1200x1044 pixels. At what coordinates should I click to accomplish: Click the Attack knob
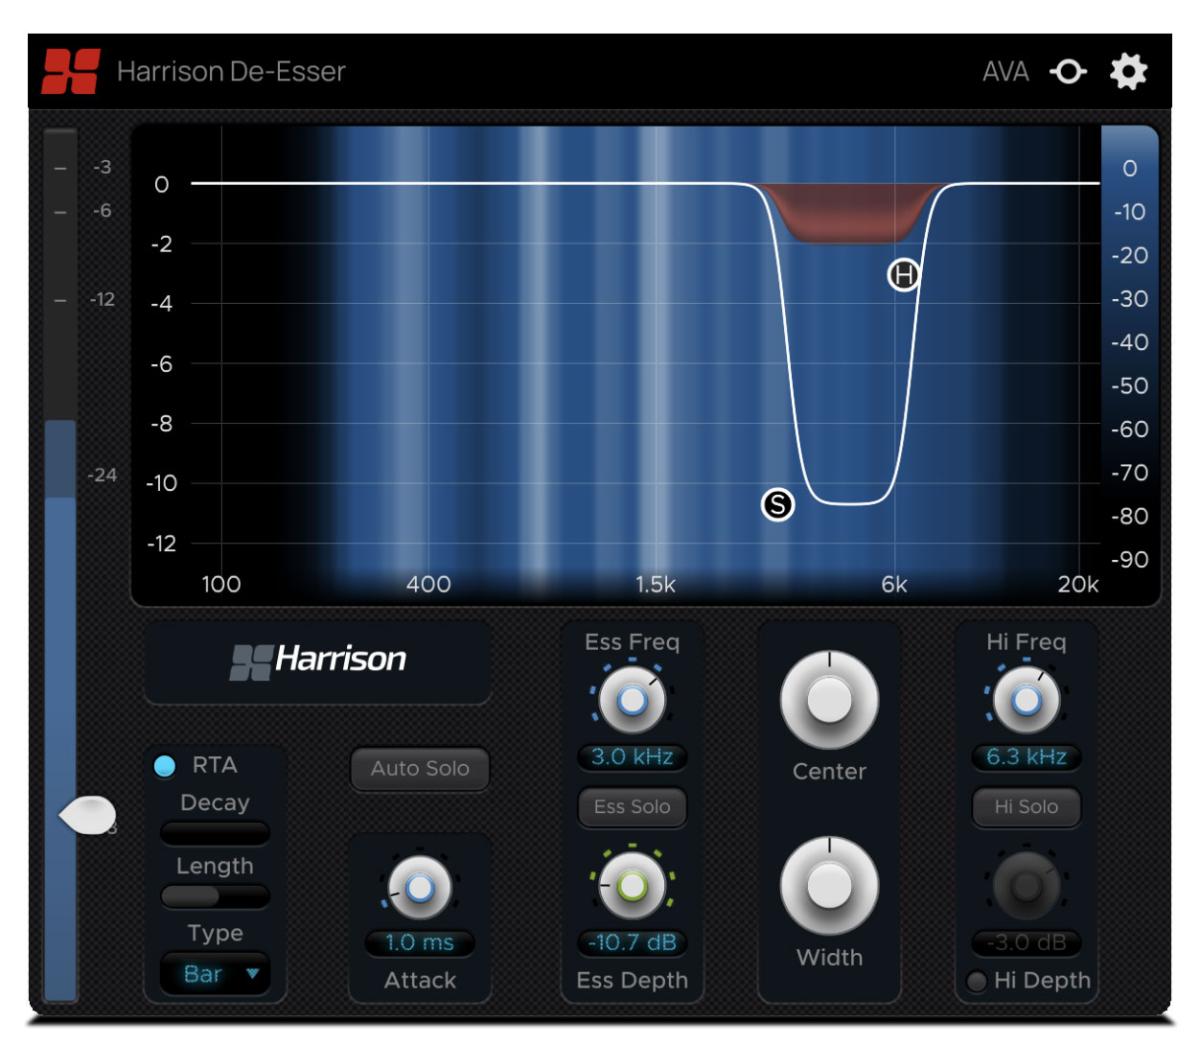pyautogui.click(x=419, y=886)
